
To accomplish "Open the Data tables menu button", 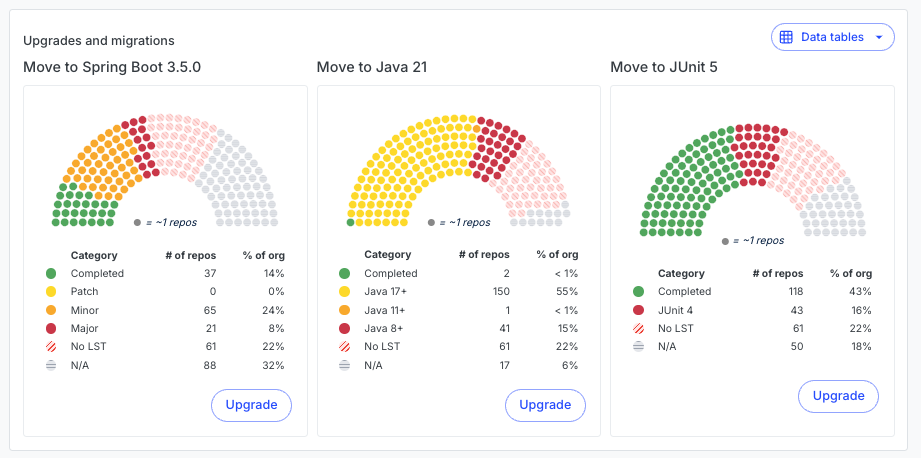I will click(832, 37).
